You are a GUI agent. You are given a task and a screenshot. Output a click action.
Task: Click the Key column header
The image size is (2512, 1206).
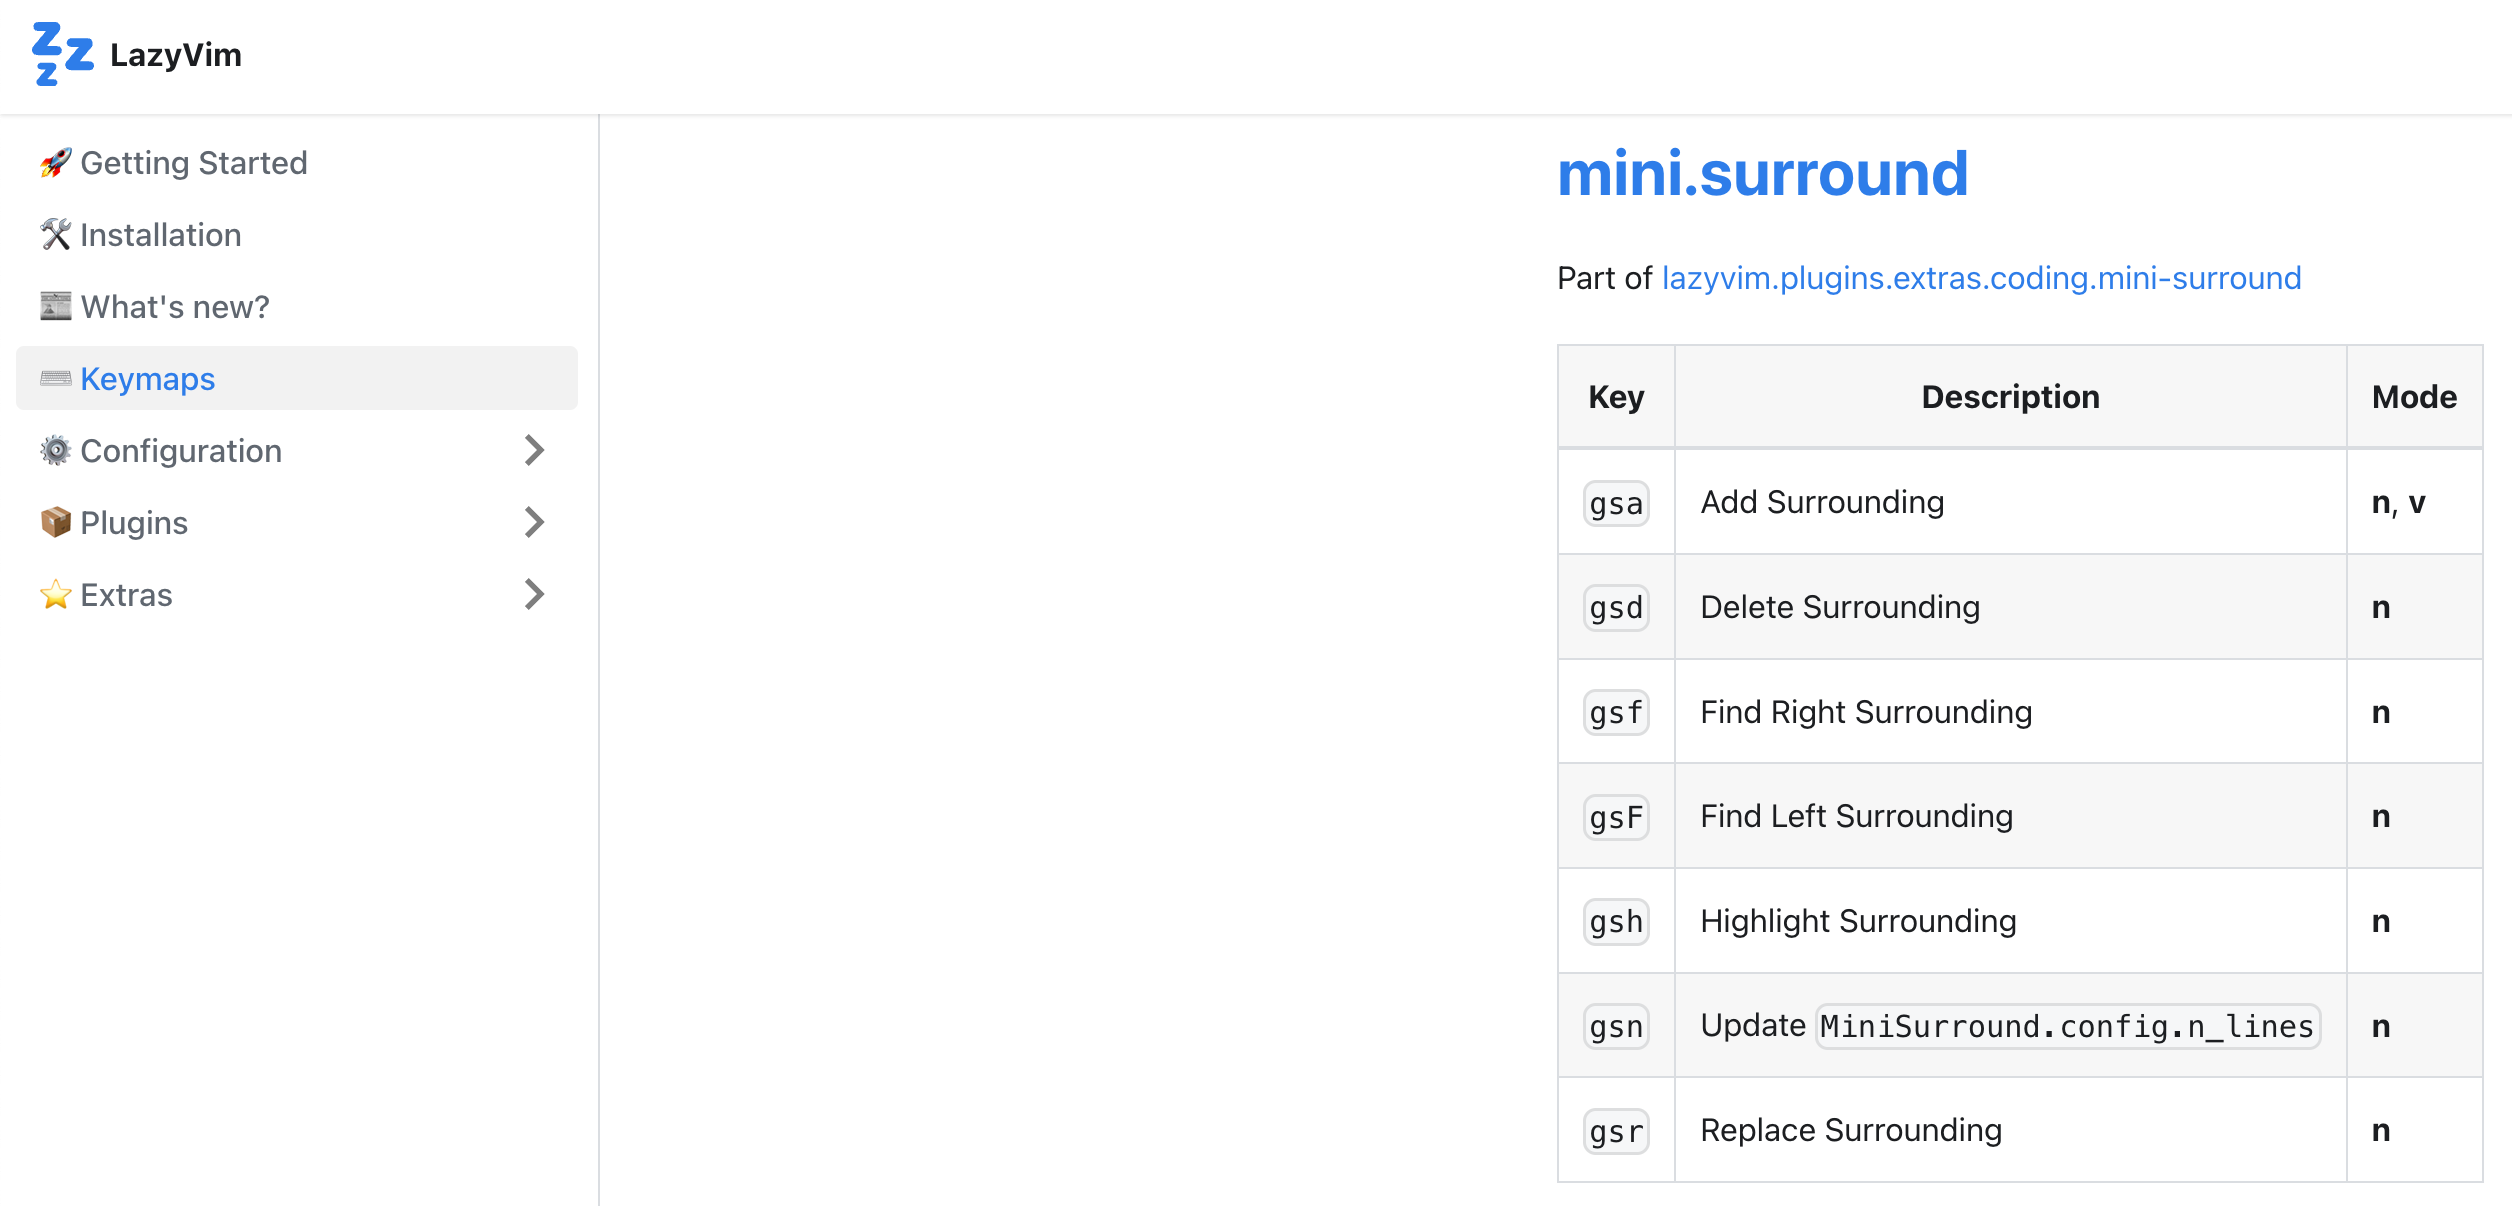coord(1616,397)
